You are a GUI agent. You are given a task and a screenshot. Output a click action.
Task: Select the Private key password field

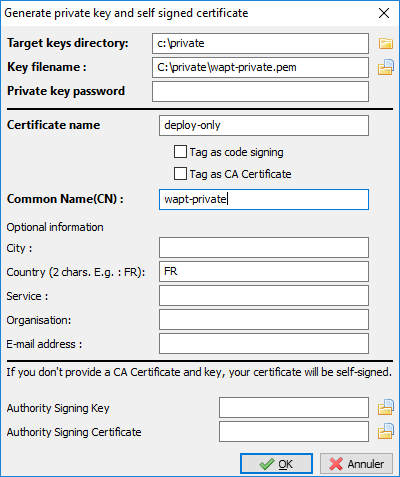[260, 91]
